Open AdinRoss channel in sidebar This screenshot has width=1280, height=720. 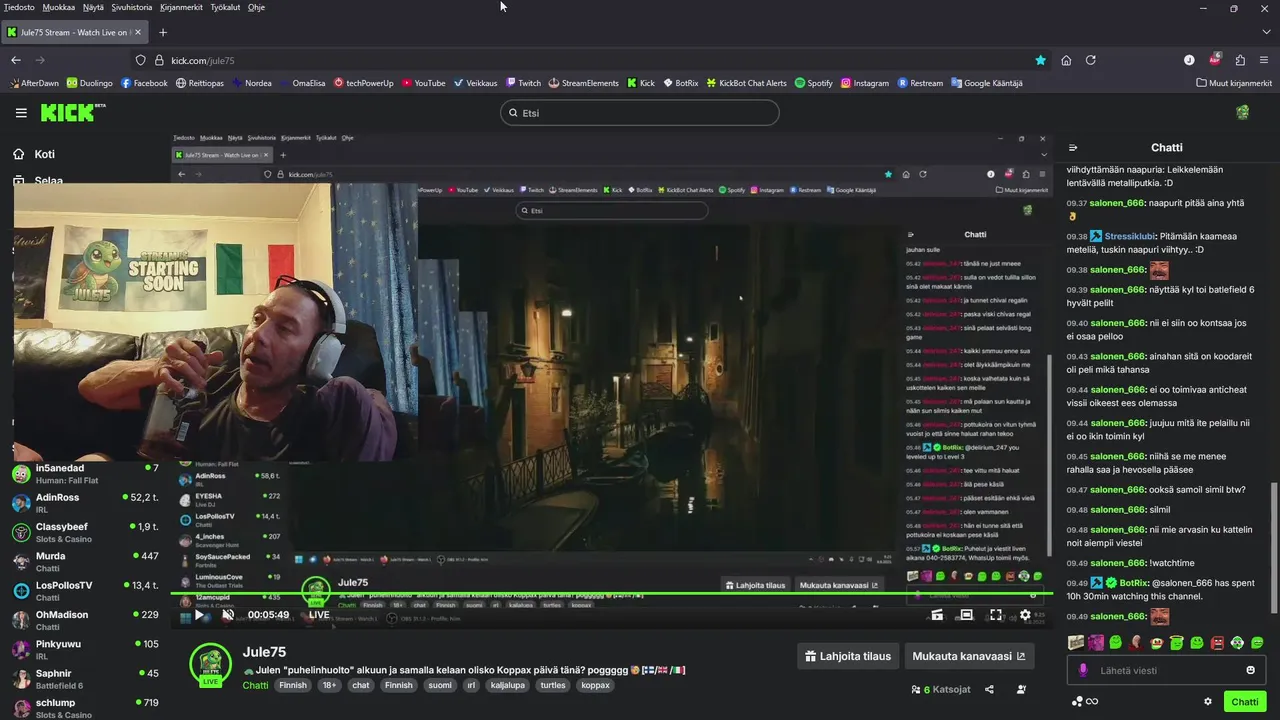pos(85,503)
